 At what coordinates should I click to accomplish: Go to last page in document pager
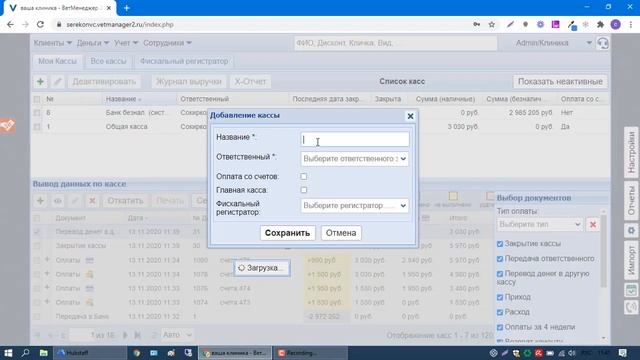(x=138, y=335)
